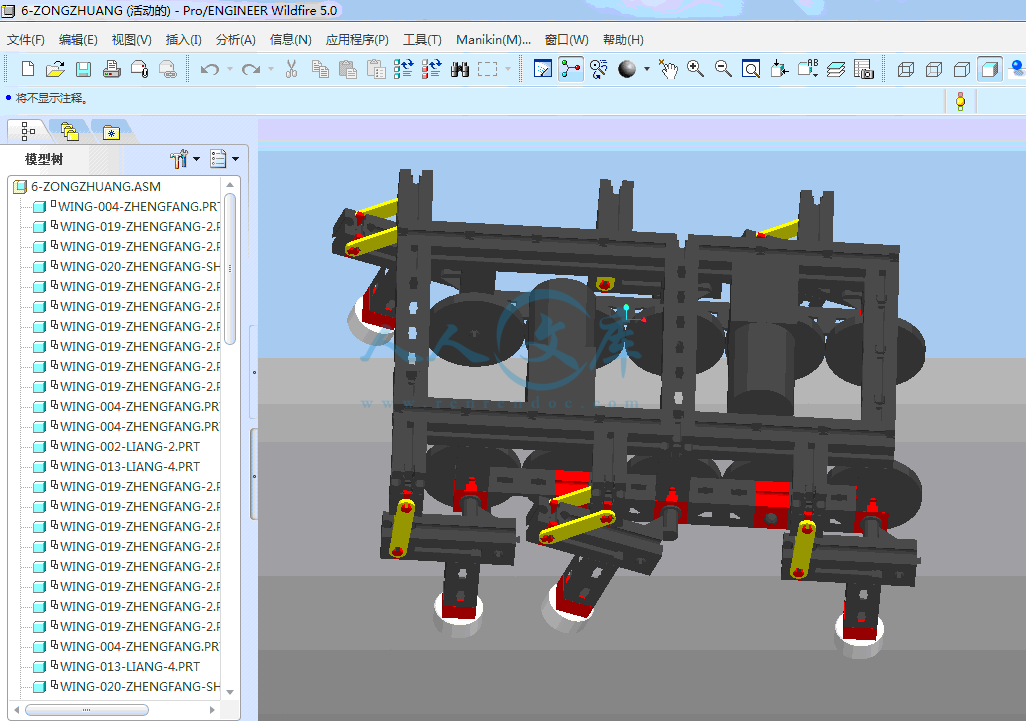Open the Regeneration Manager
This screenshot has height=721, width=1026.
(x=431, y=69)
